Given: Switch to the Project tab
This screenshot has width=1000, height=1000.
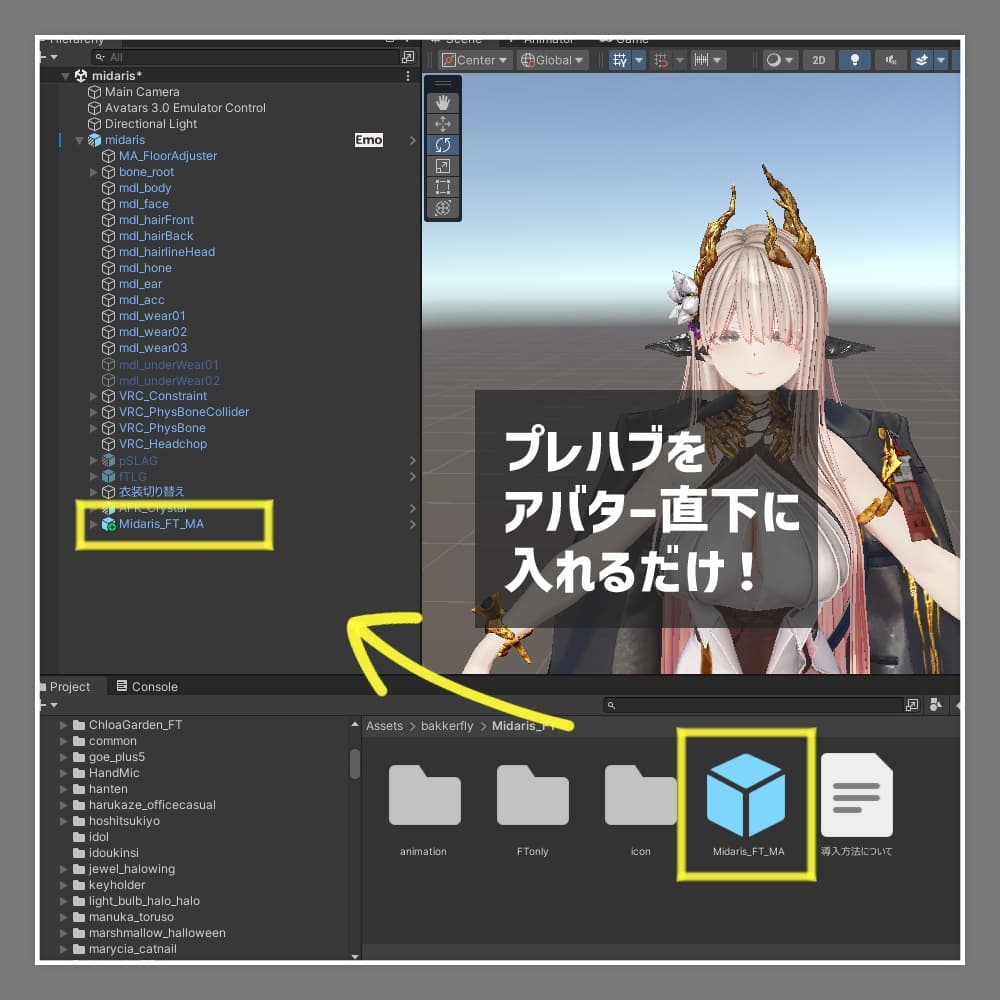Looking at the screenshot, I should click(x=69, y=687).
